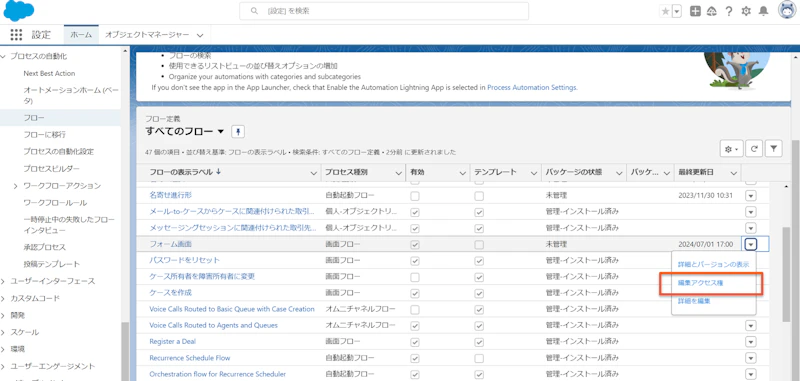This screenshot has height=381, width=800.
Task: Open column menu for 最終更新日
Action: tap(734, 173)
